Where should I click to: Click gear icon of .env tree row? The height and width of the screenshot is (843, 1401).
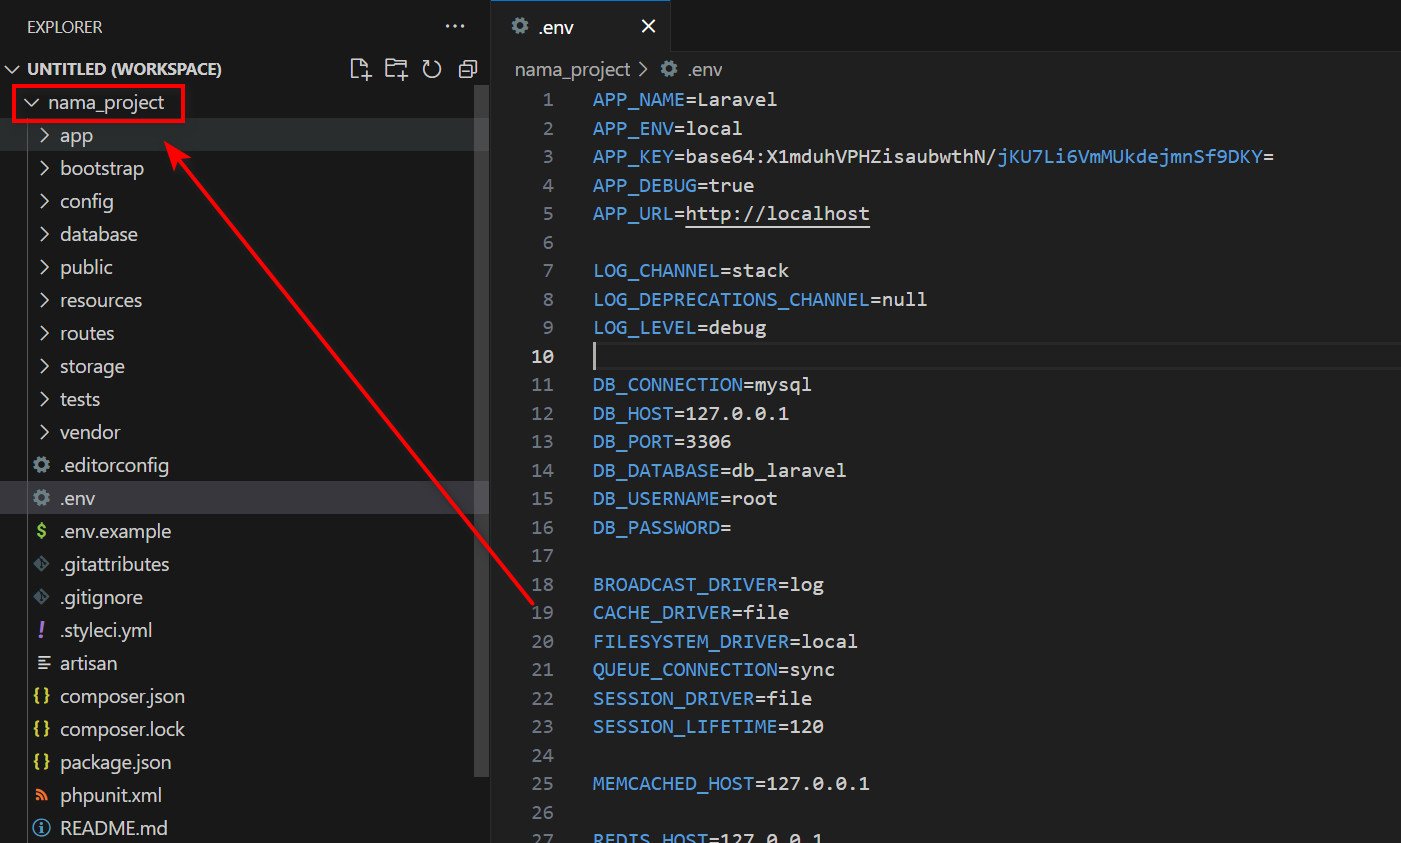[41, 498]
